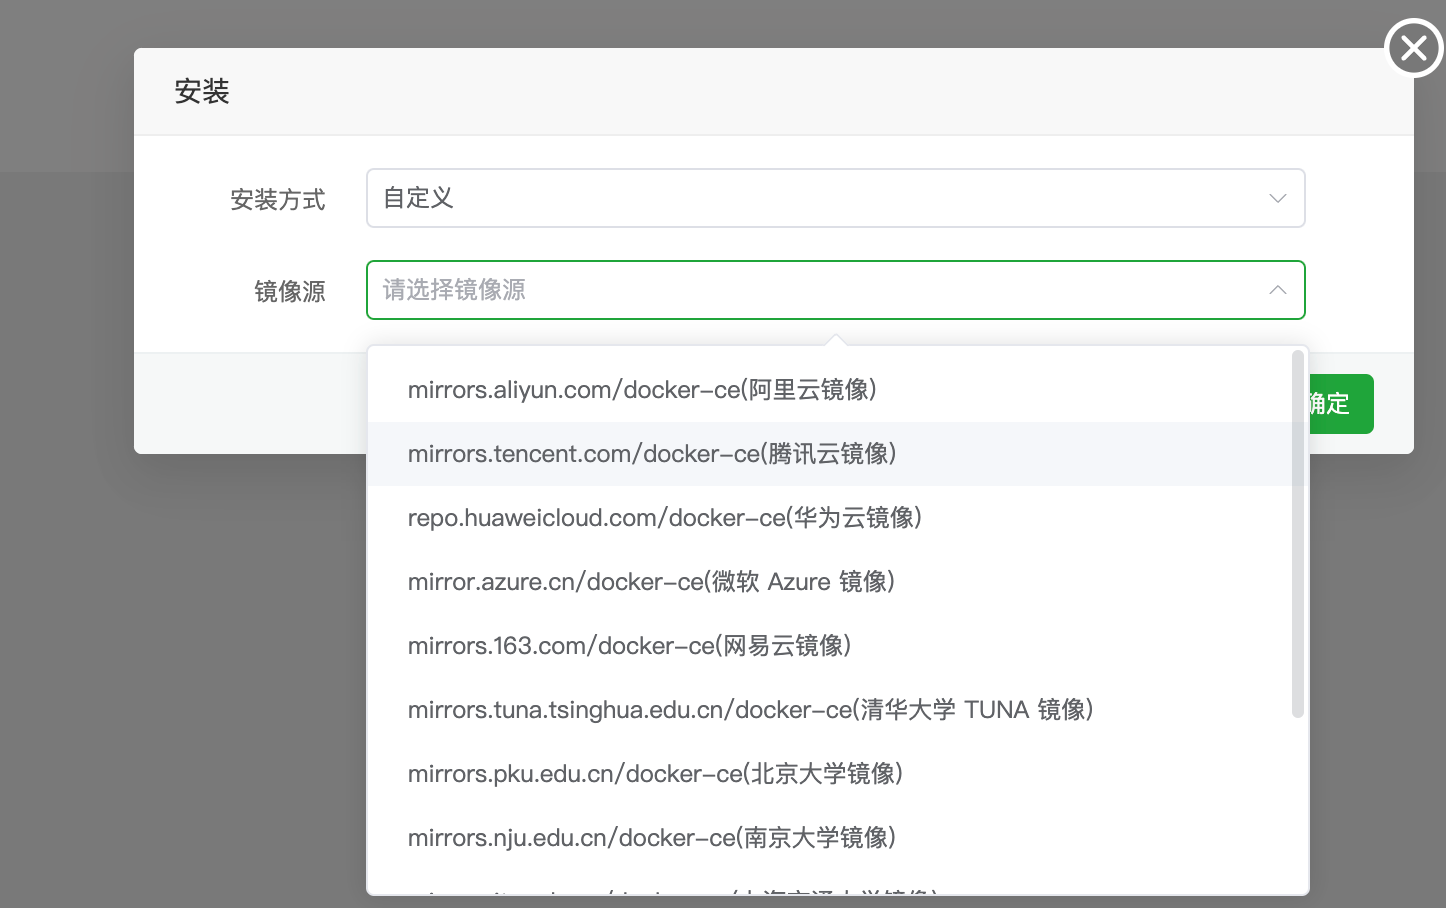This screenshot has height=908, width=1446.
Task: Pick the 北京大学镜像 mirrors.pku.edu.cn option
Action: [655, 774]
